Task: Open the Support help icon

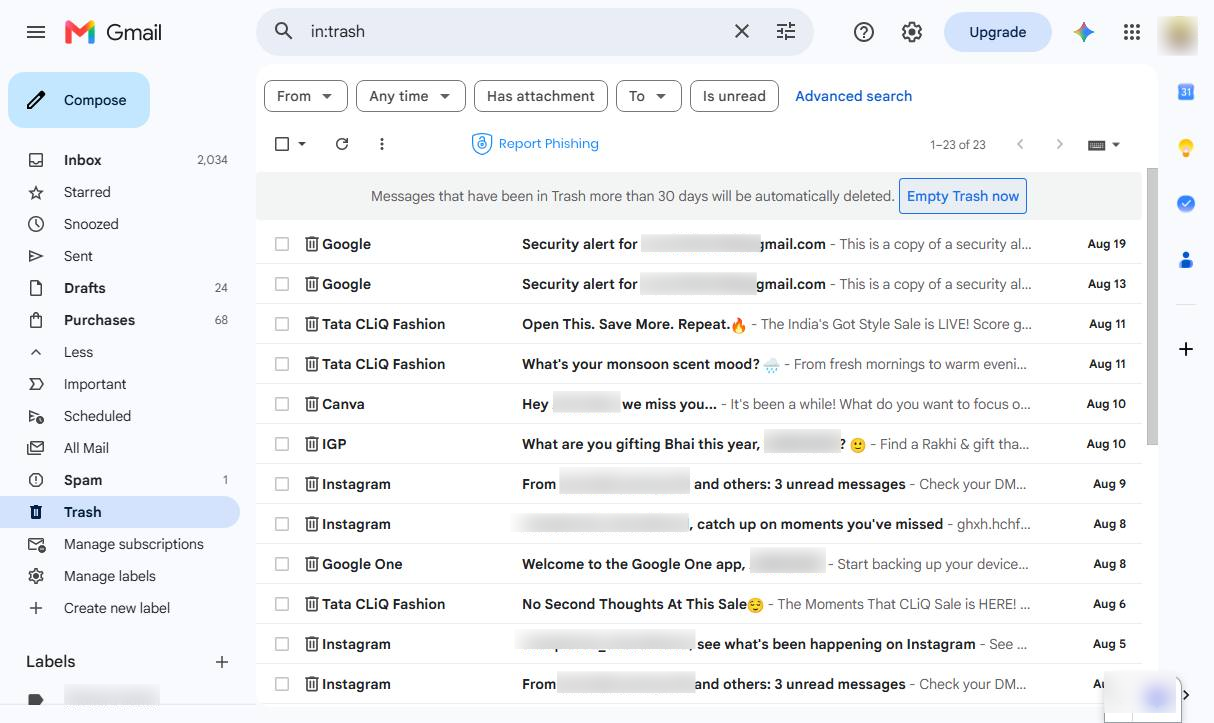Action: click(x=864, y=32)
